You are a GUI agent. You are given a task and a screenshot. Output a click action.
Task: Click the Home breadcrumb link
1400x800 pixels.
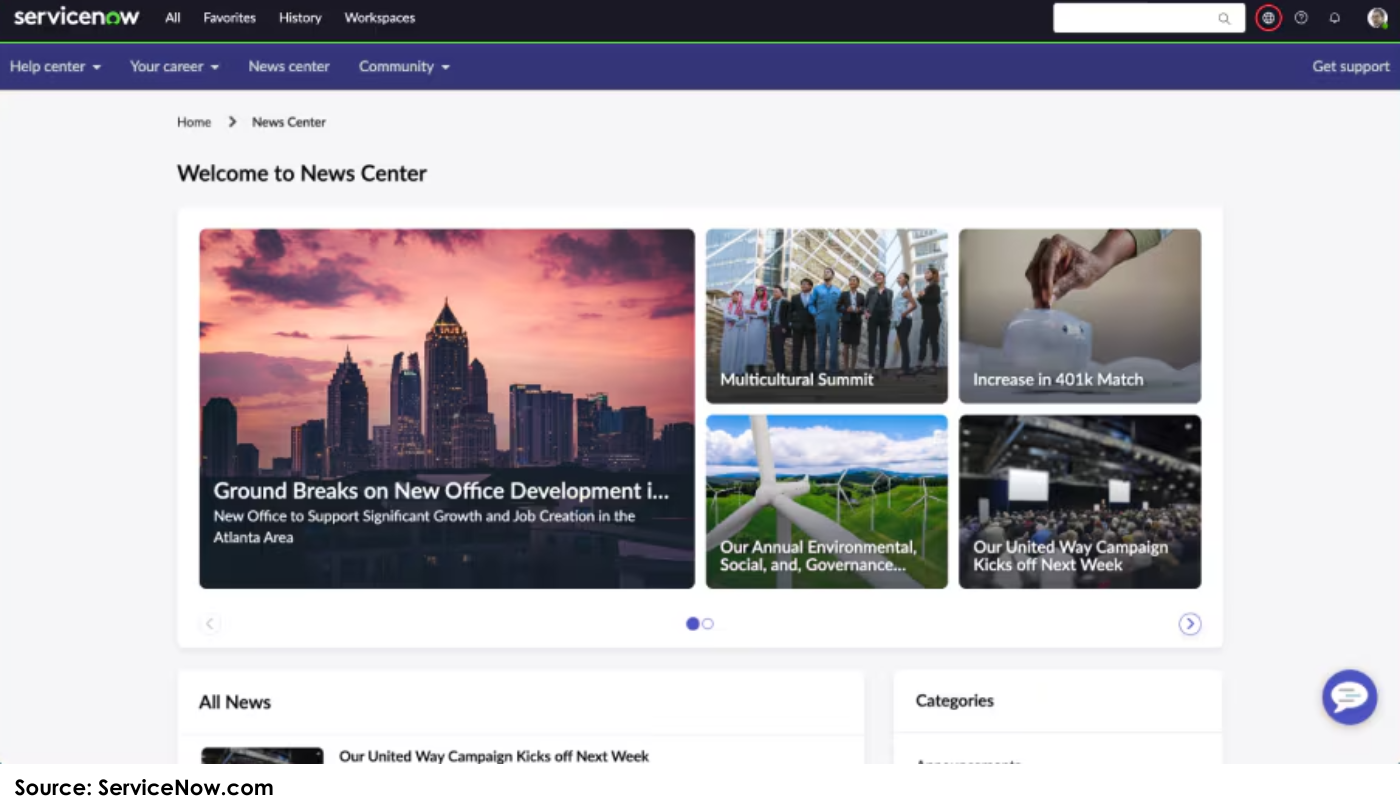click(194, 121)
